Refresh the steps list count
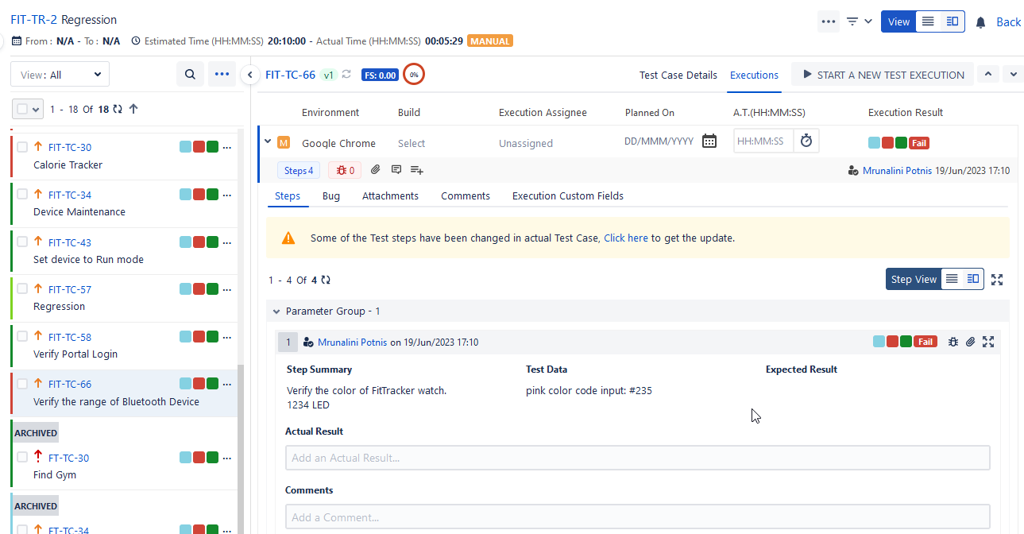This screenshot has height=534, width=1024. [x=326, y=280]
